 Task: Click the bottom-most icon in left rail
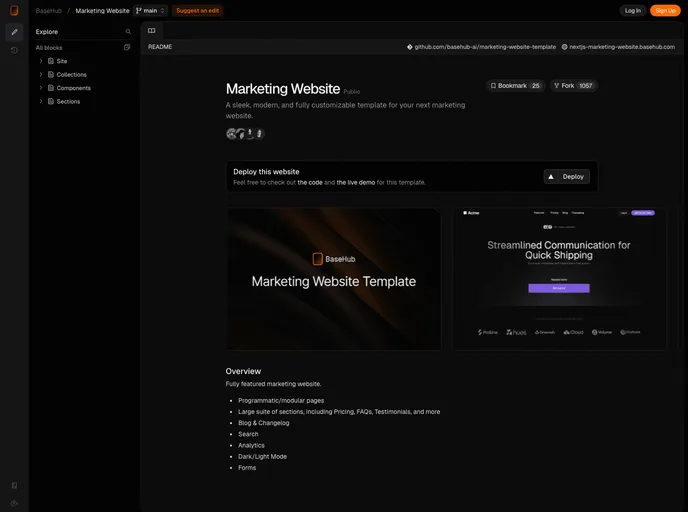click(14, 503)
